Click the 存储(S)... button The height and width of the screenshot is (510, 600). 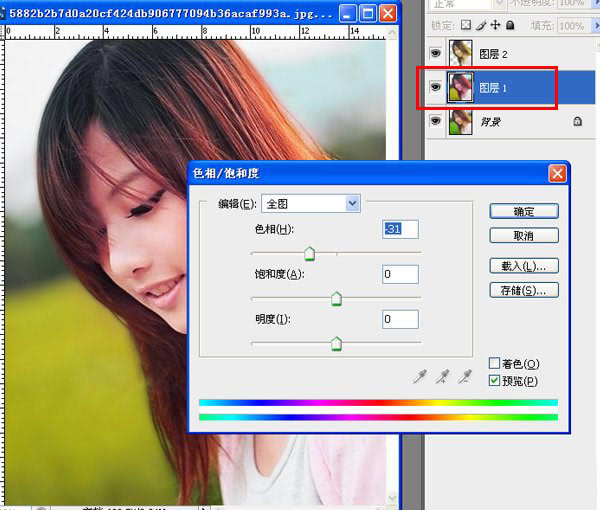tap(524, 290)
